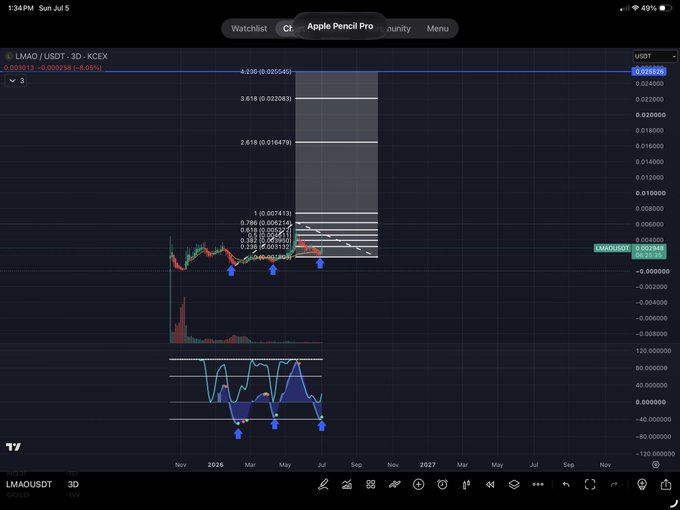Select the 4.236 (0.025545) fib level label

pos(266,72)
